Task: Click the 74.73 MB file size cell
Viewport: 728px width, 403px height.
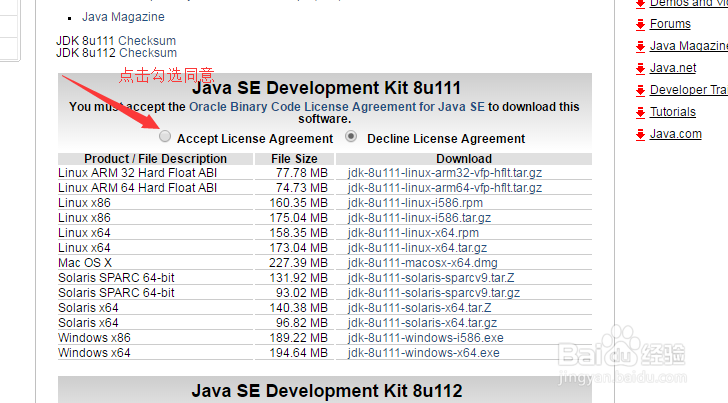Action: (x=302, y=188)
